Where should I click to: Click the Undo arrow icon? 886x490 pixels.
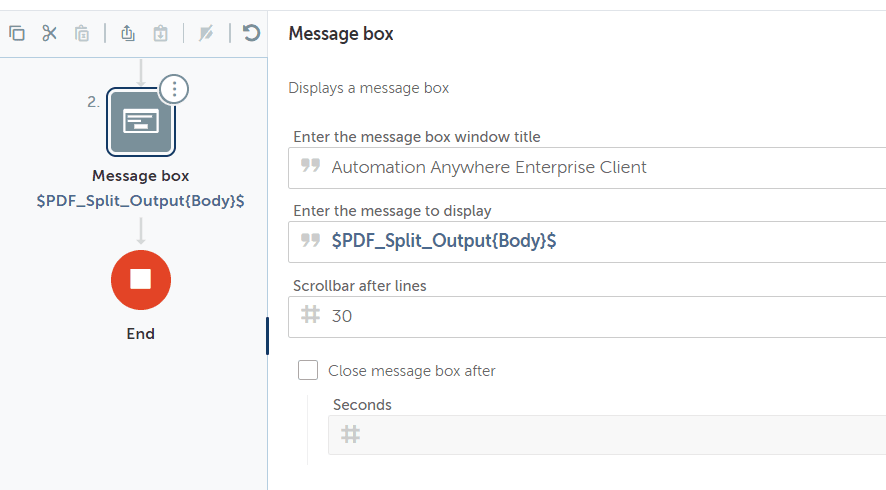coord(251,33)
